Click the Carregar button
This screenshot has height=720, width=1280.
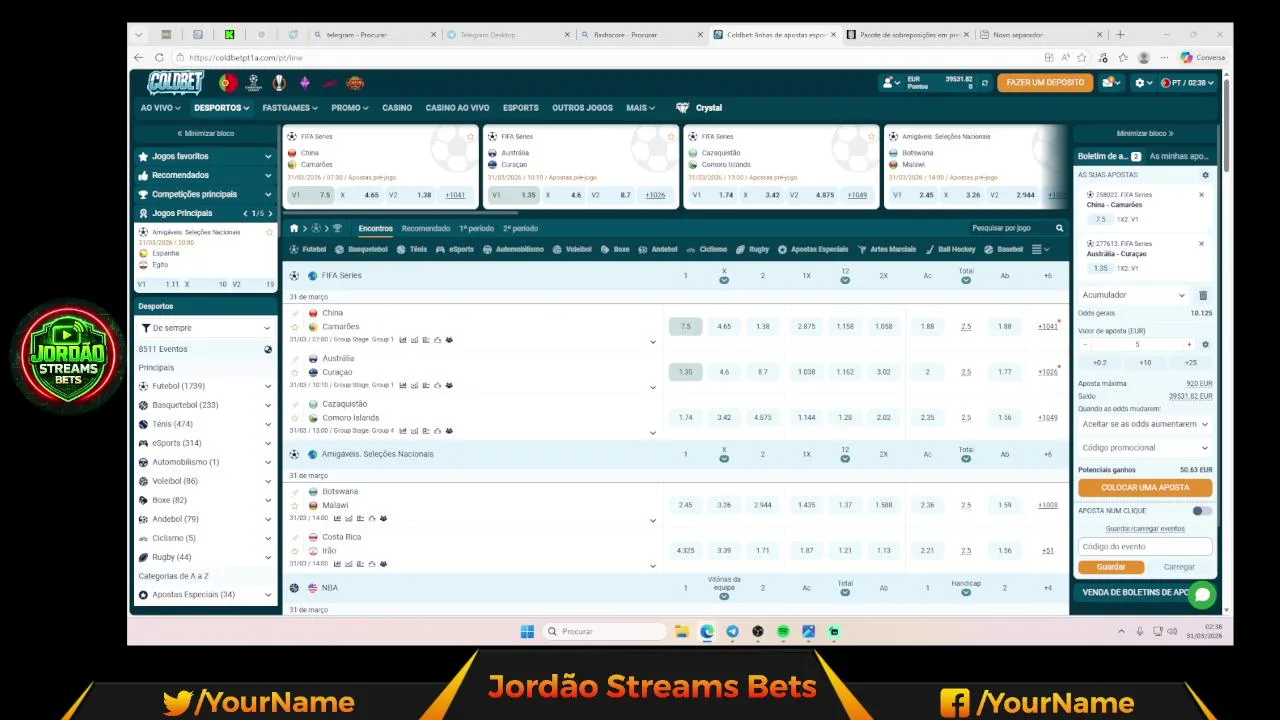1179,567
